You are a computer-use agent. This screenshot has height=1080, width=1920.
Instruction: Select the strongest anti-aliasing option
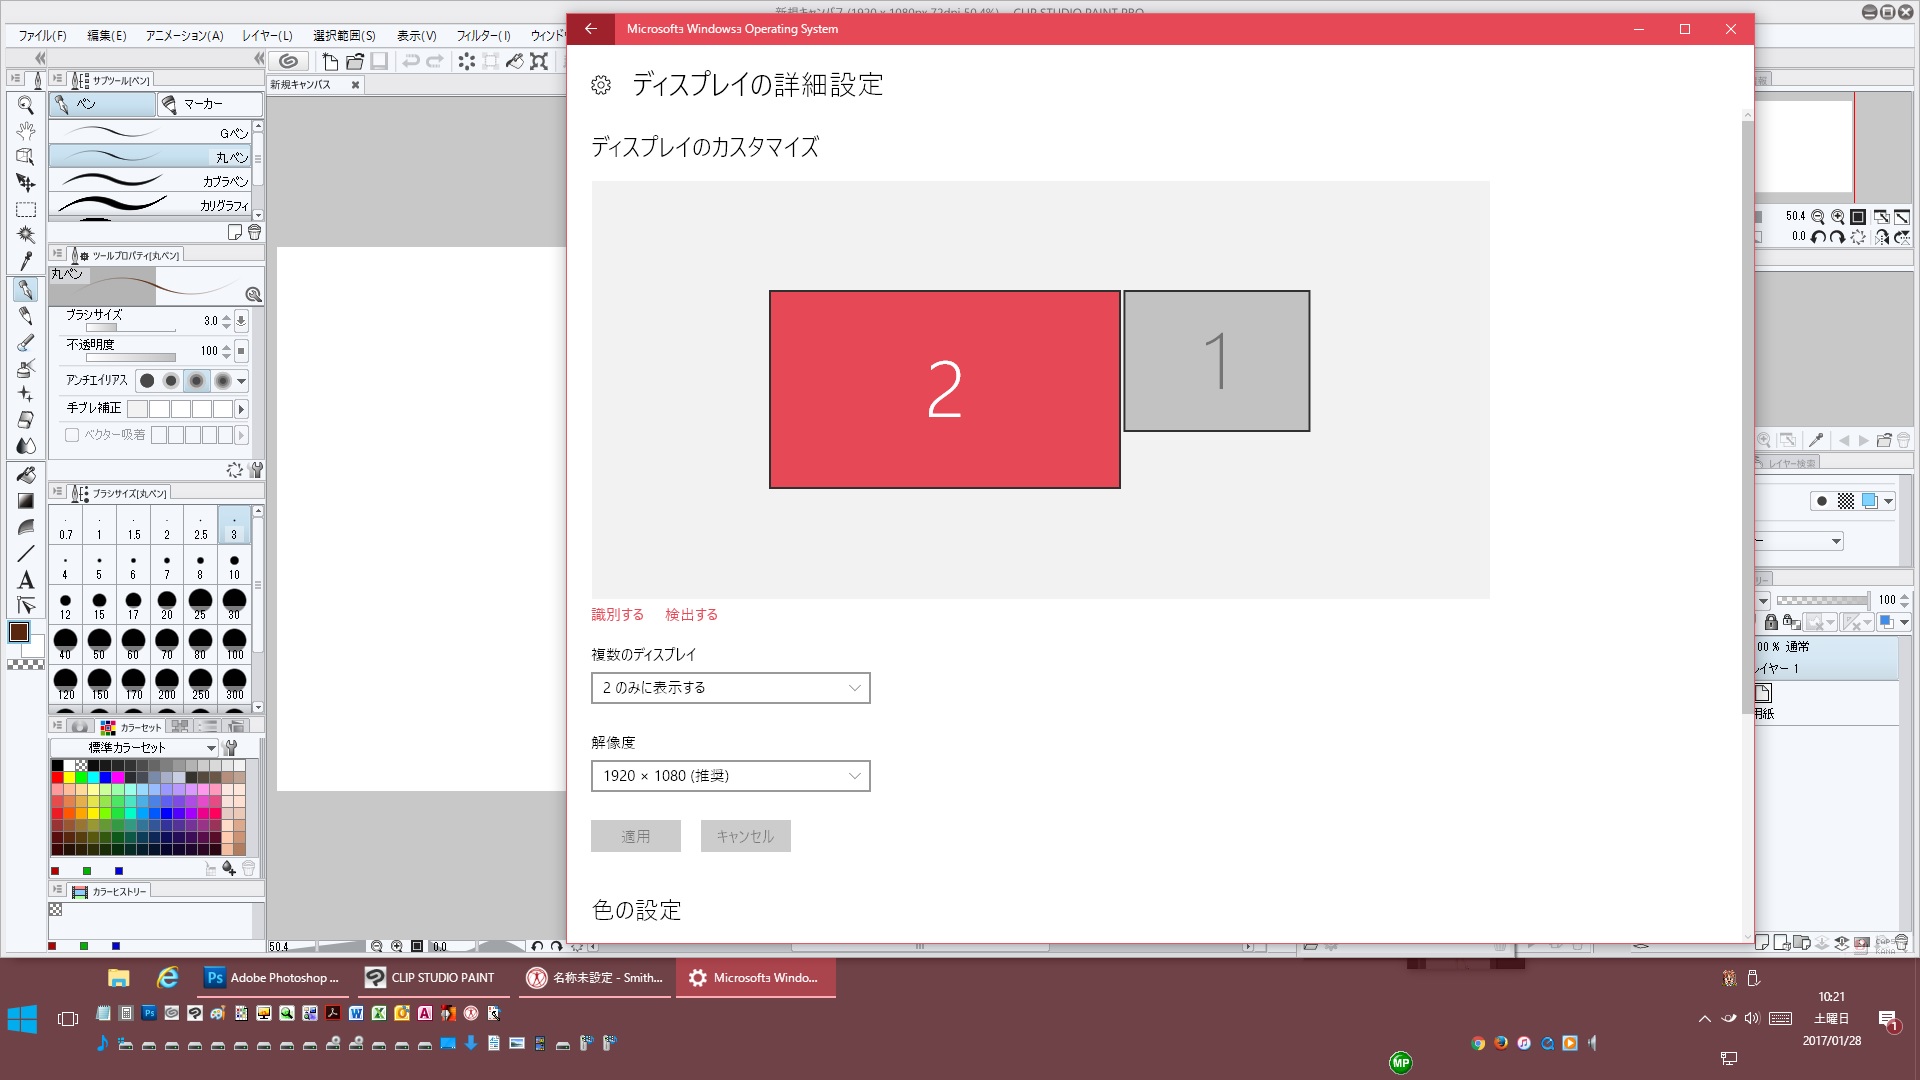[x=222, y=381]
